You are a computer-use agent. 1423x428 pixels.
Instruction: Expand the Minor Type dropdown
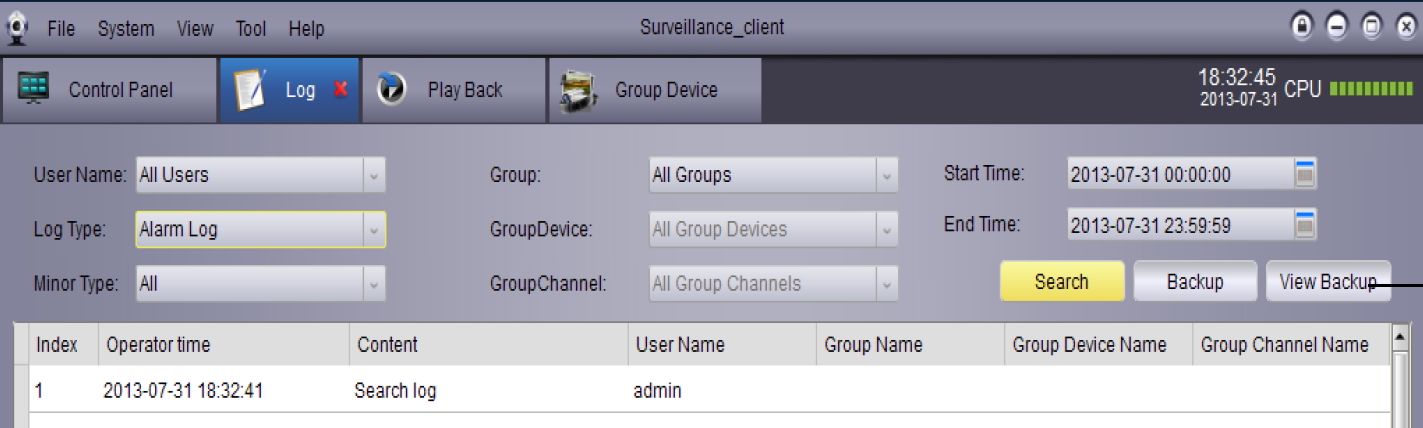point(374,284)
